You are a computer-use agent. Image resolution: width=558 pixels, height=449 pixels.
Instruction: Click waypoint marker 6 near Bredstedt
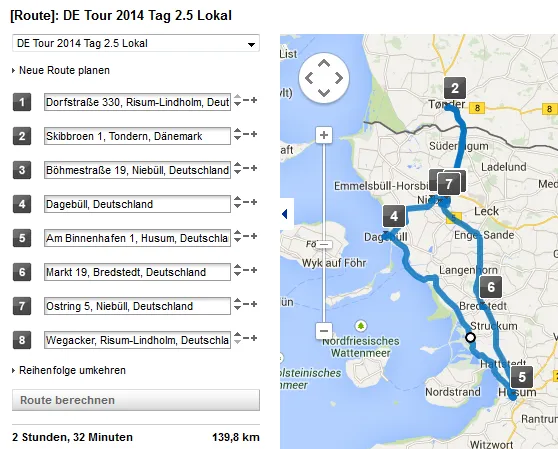coord(491,287)
